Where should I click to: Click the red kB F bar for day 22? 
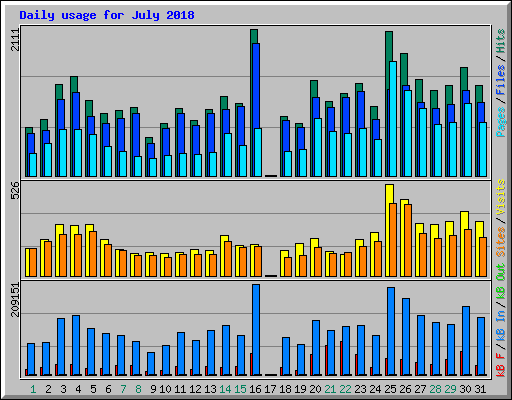[341, 358]
